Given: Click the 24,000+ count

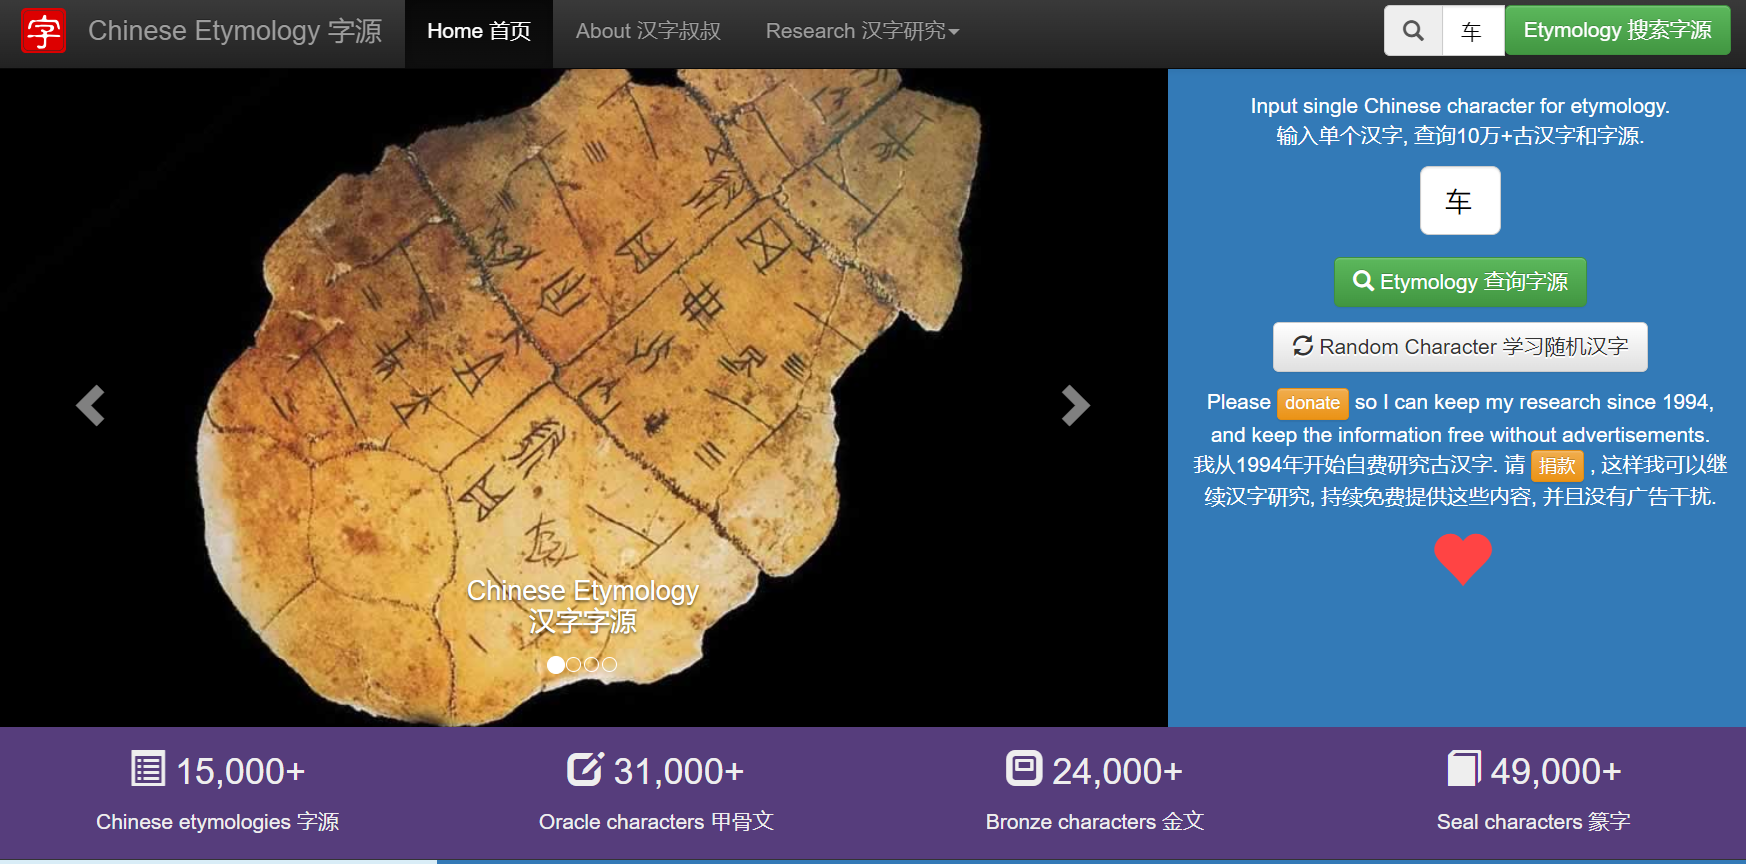Looking at the screenshot, I should [x=1117, y=771].
